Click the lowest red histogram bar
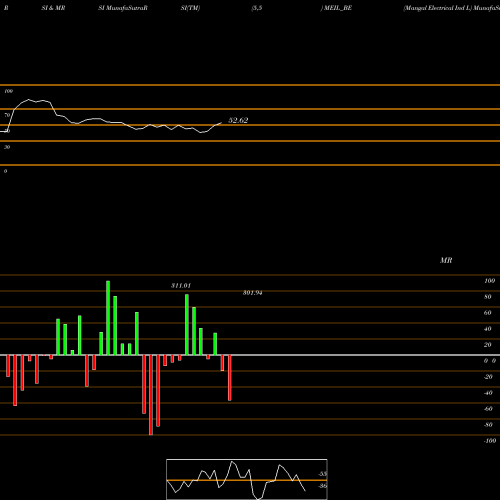500x500 pixels. pyautogui.click(x=151, y=395)
